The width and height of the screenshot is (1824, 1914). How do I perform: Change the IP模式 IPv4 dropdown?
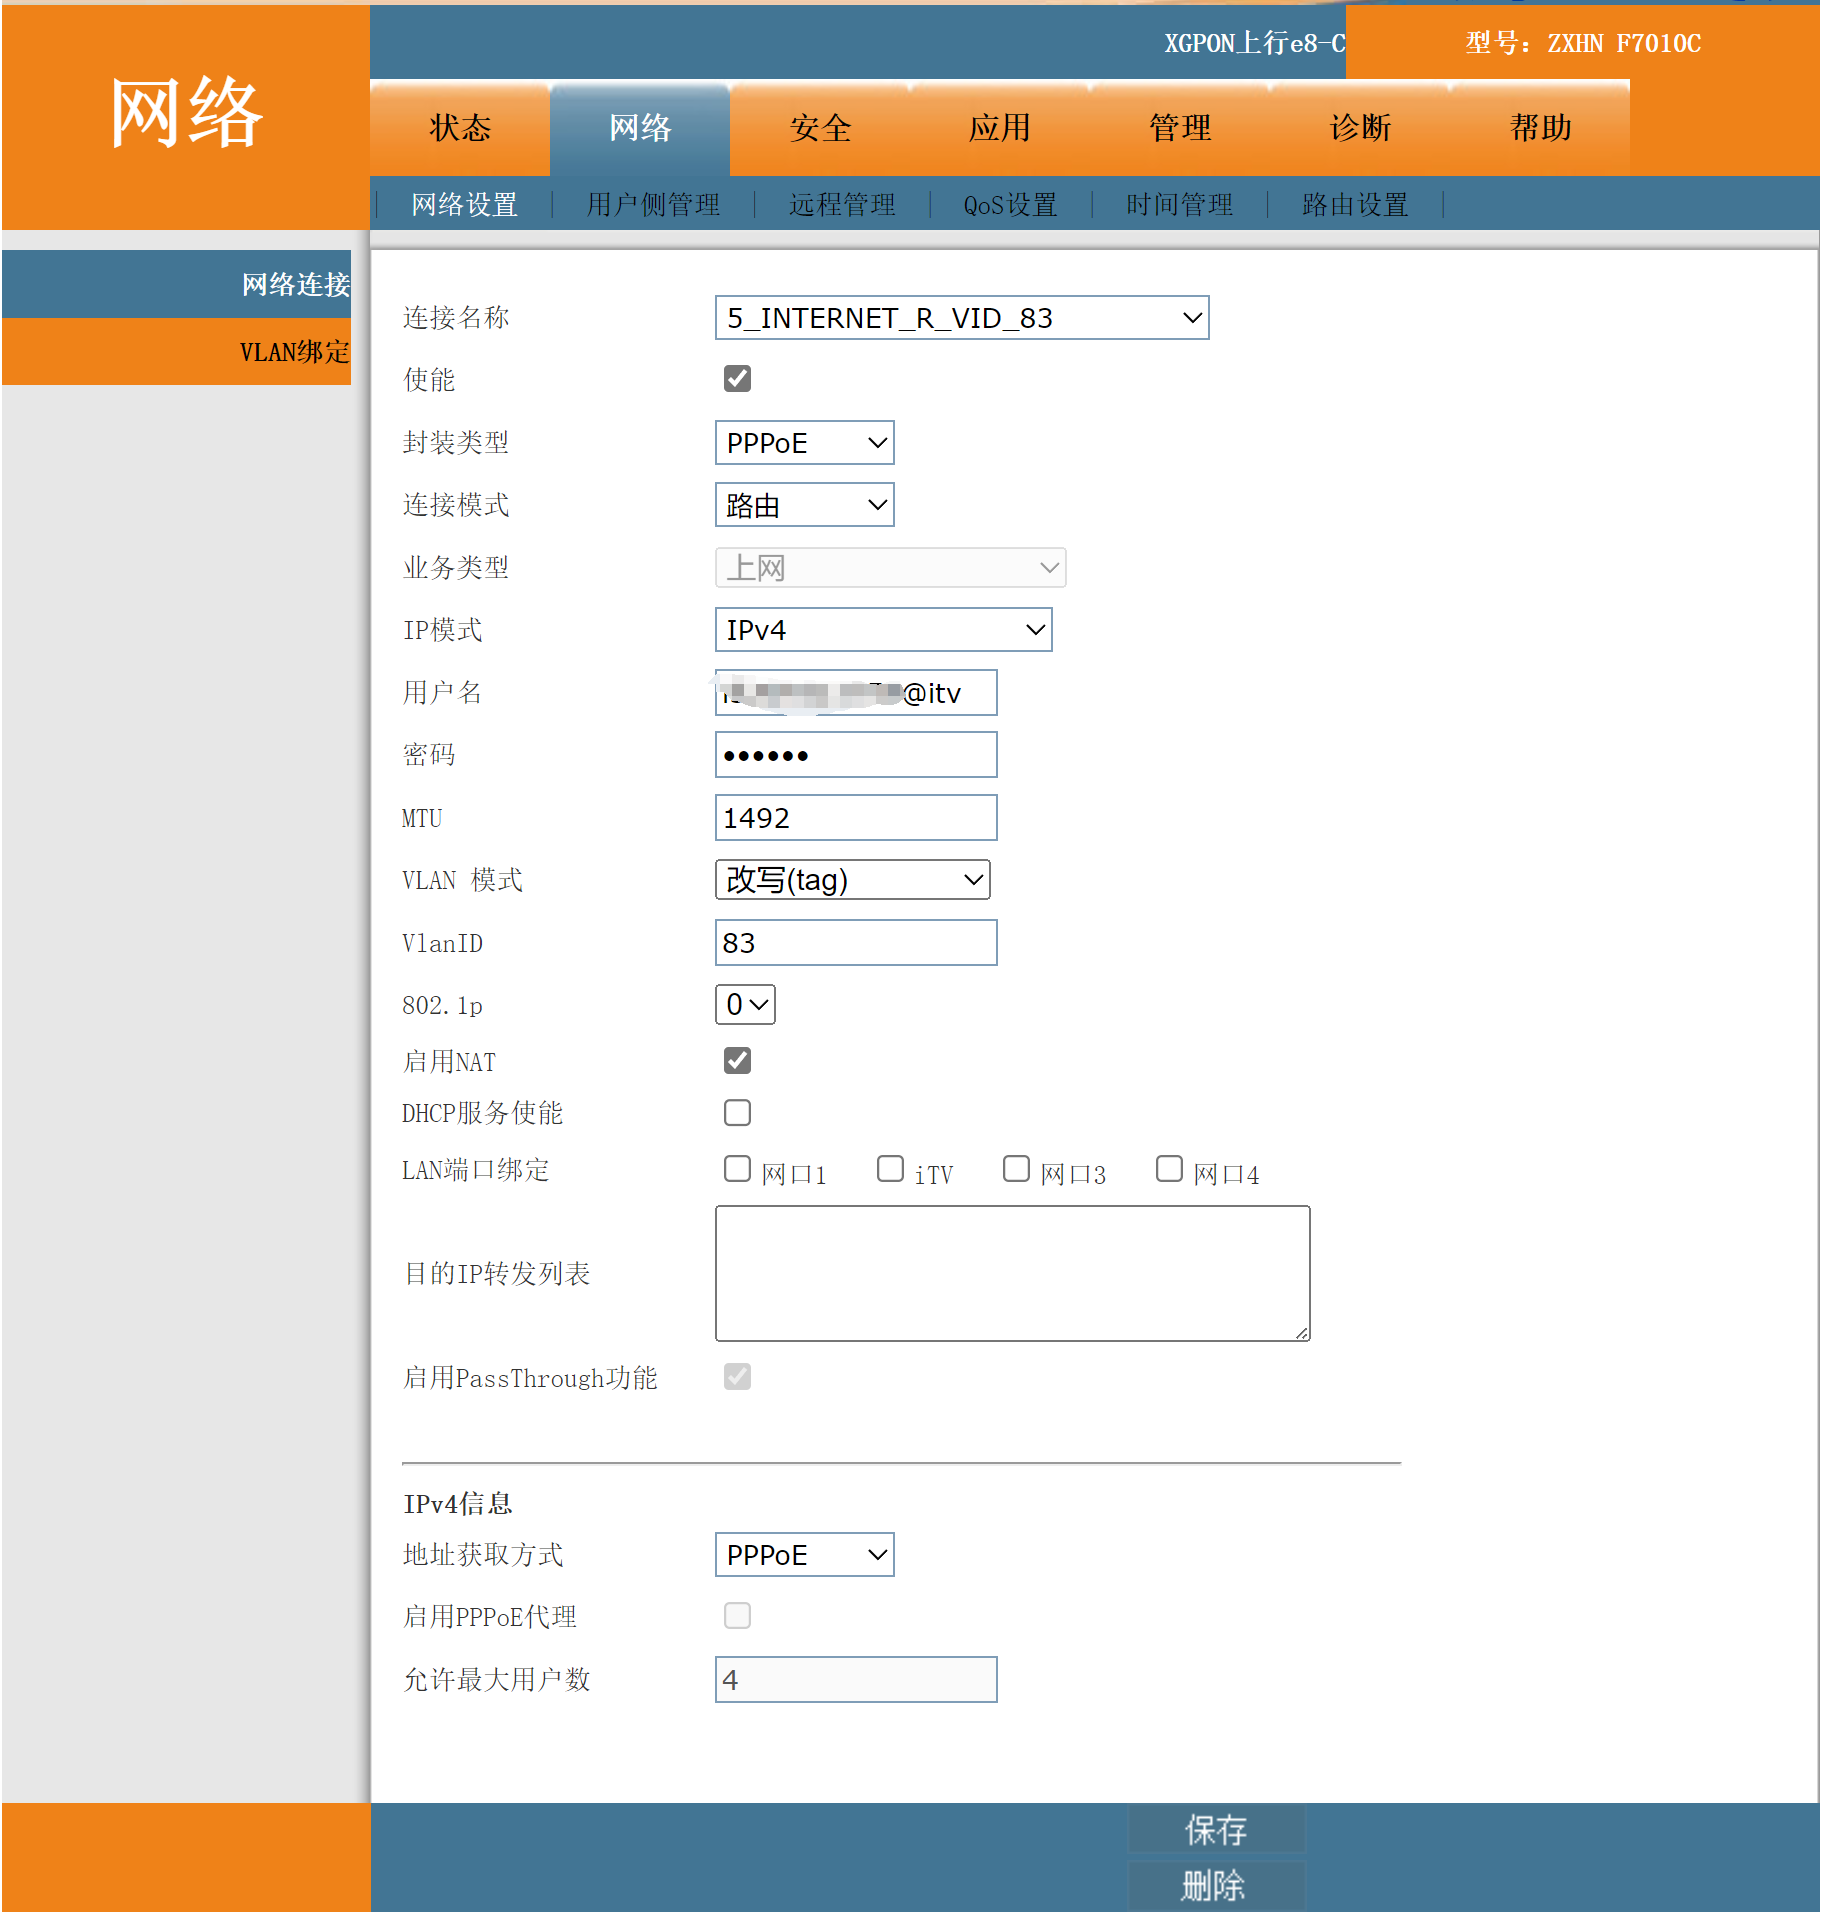click(883, 630)
